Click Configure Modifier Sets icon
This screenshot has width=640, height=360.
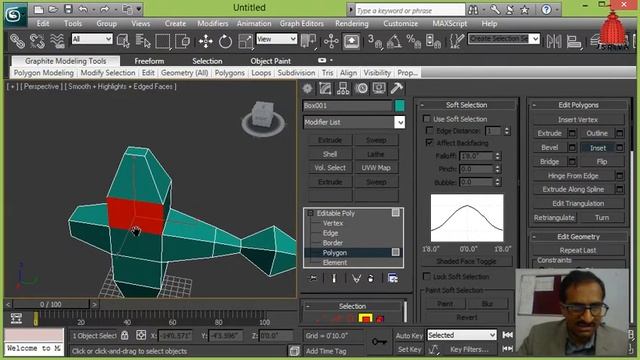[393, 278]
